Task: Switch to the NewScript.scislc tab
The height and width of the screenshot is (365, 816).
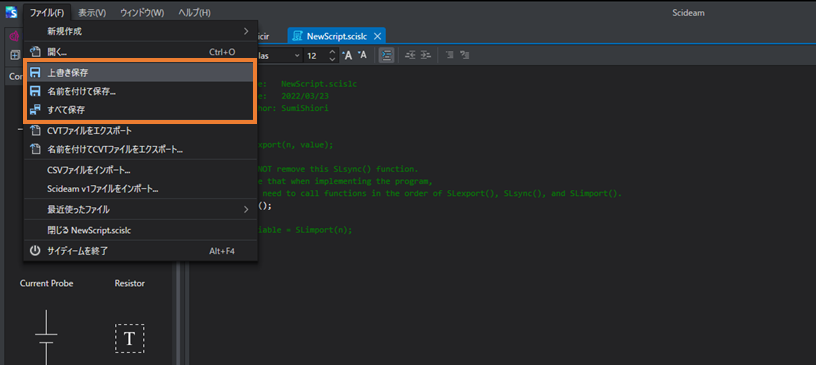Action: [337, 36]
